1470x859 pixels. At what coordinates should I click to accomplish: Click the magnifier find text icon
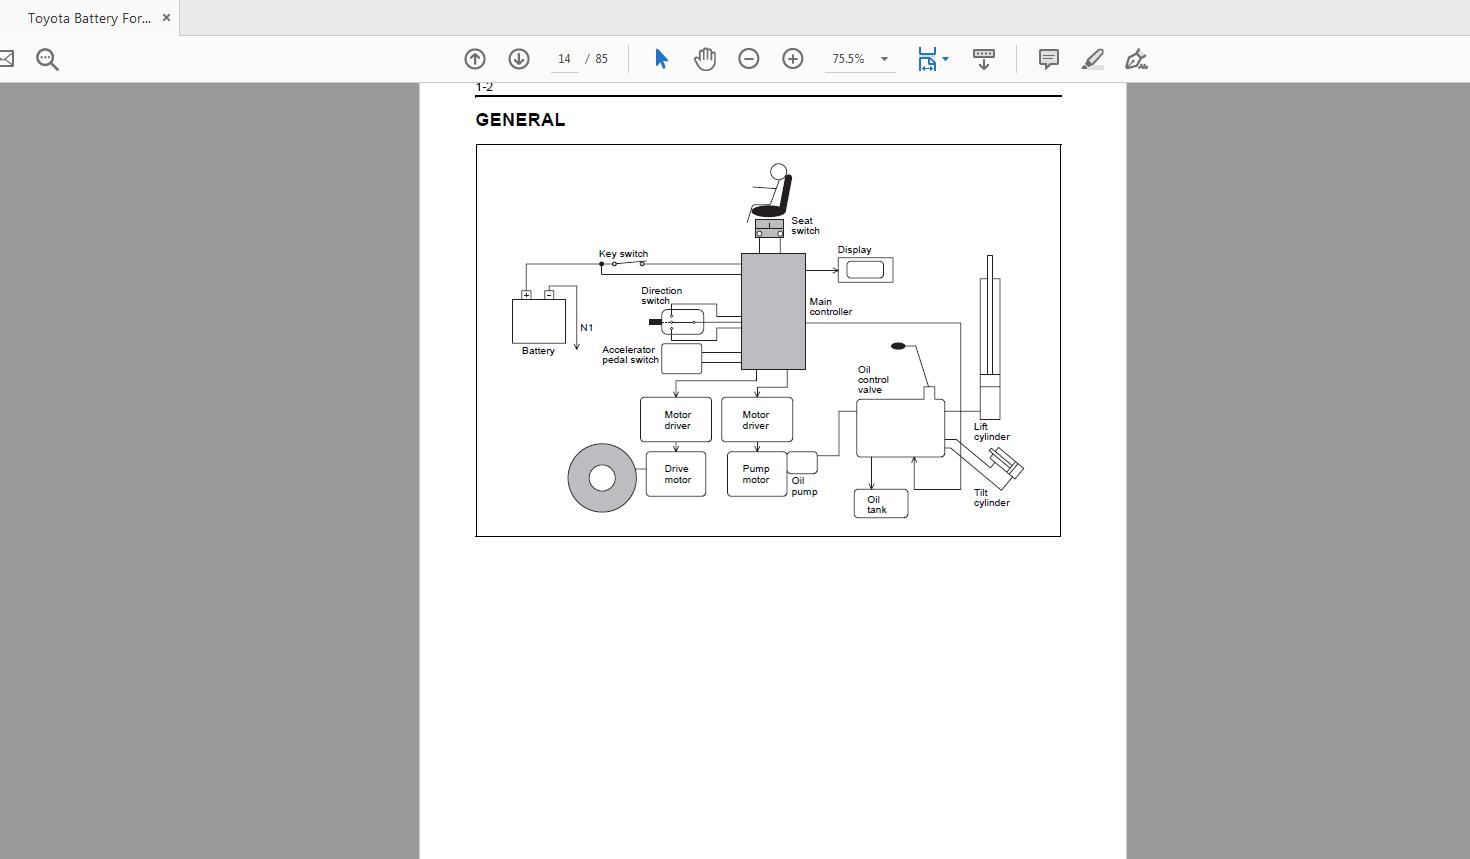(47, 59)
